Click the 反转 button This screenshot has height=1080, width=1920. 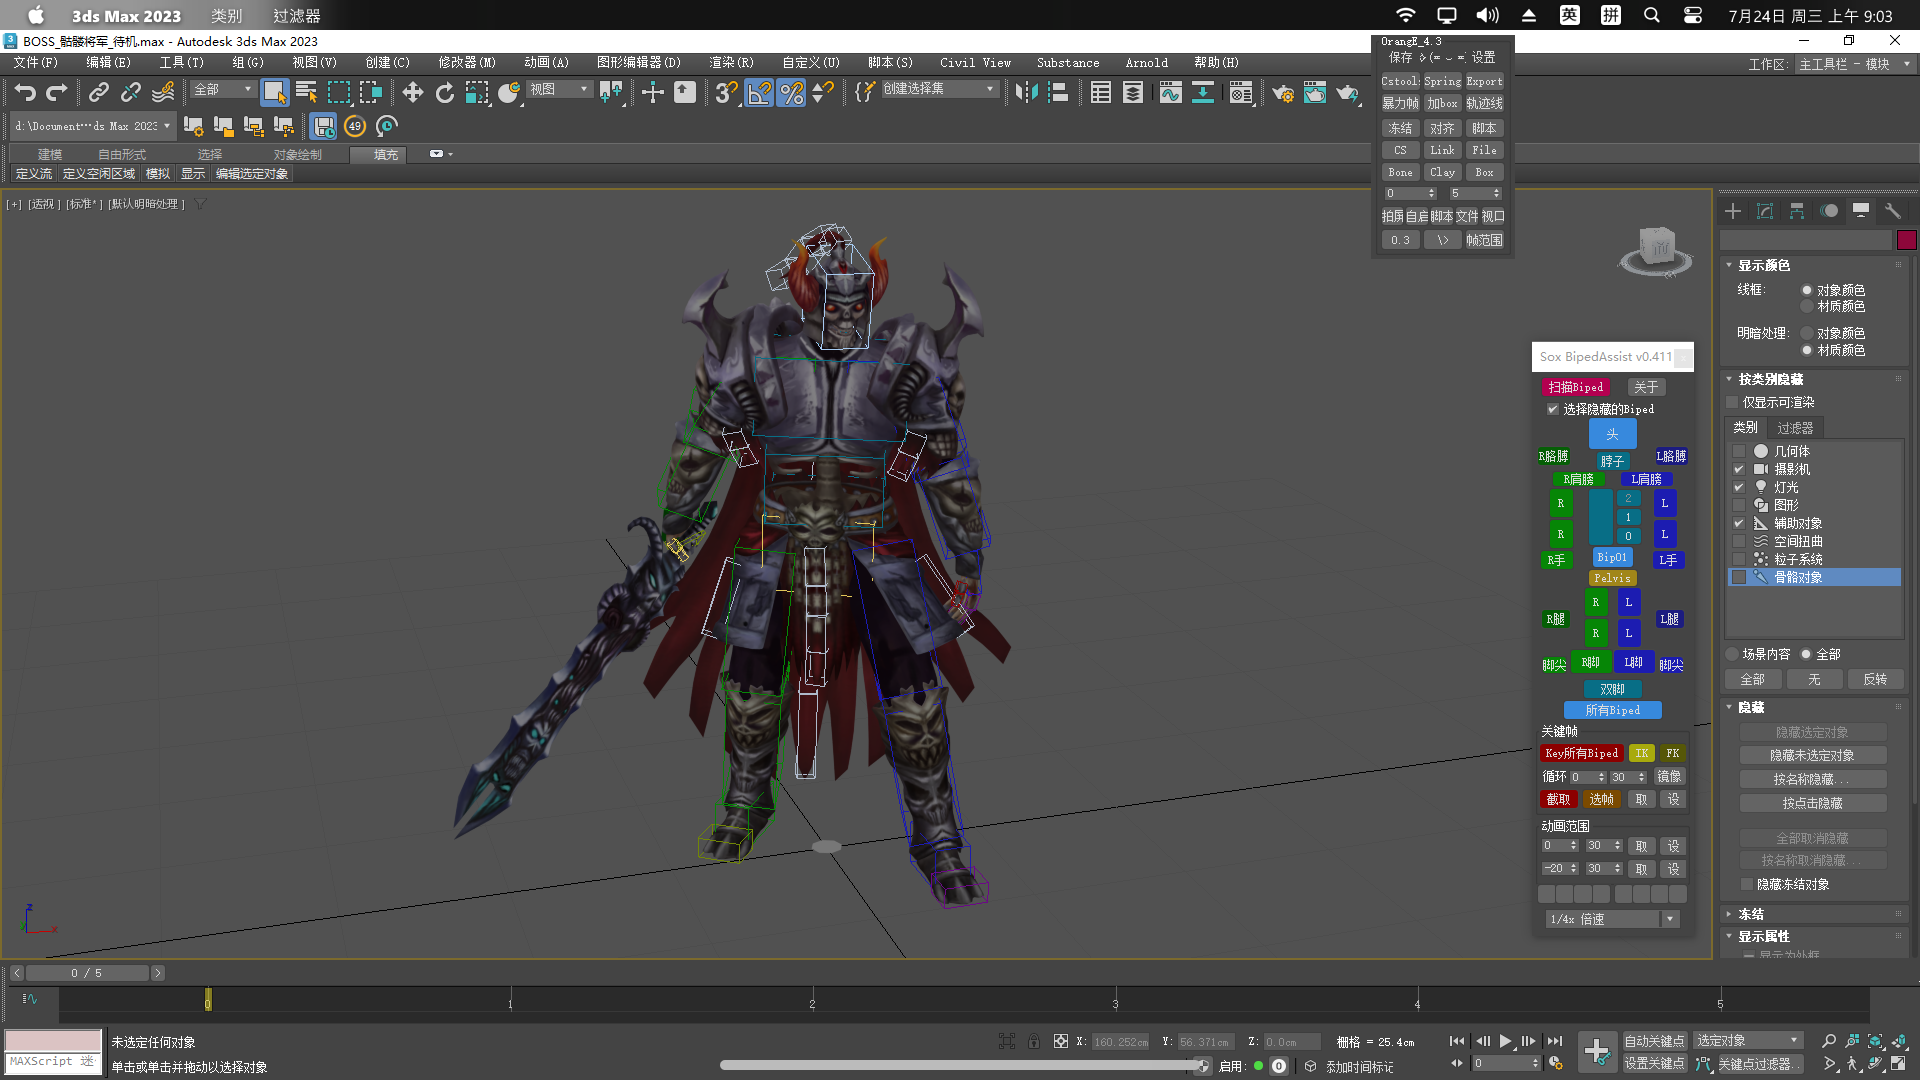click(1874, 679)
